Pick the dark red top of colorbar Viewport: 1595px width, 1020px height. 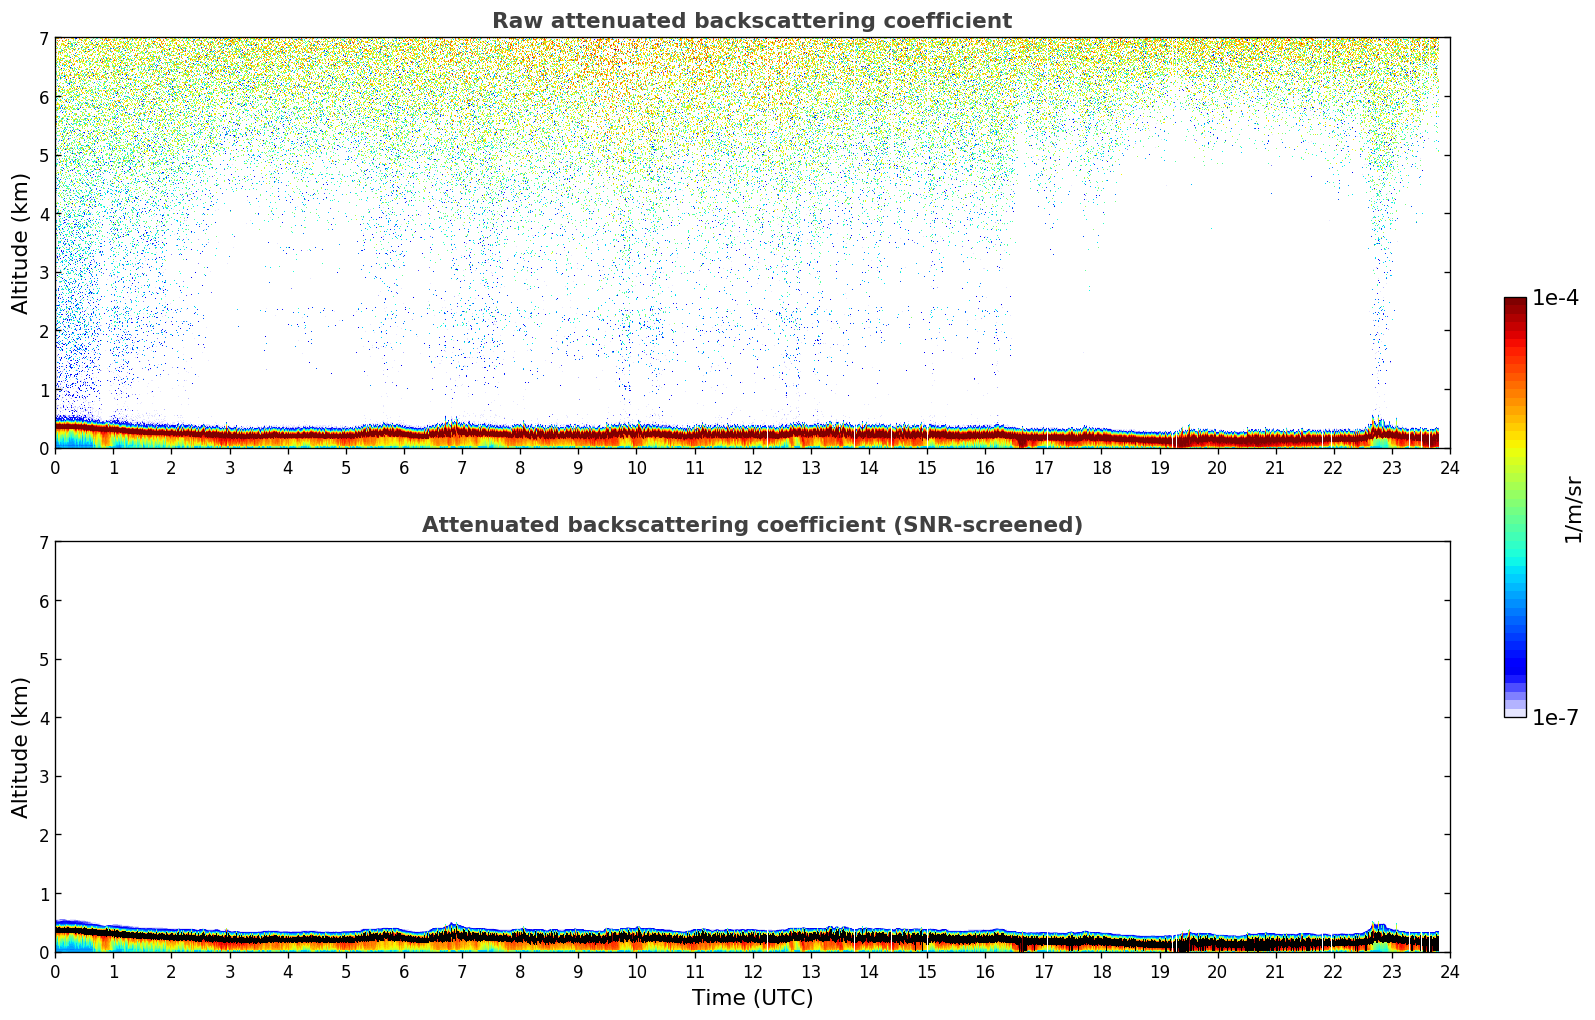[x=1515, y=305]
